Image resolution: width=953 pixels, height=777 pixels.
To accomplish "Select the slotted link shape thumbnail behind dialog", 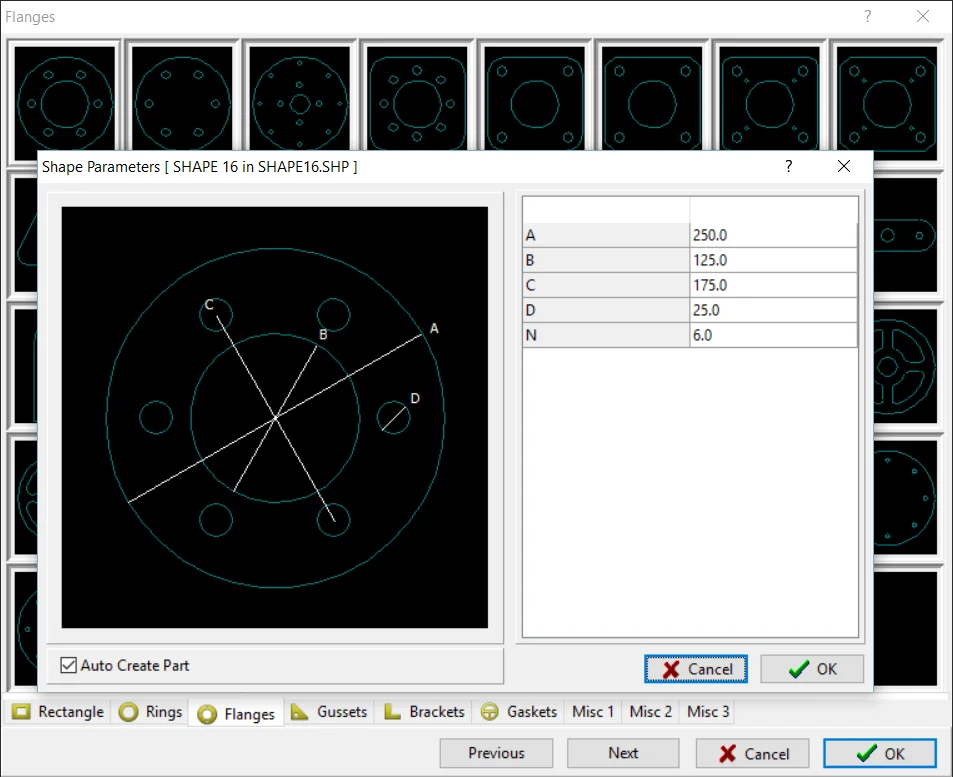I will point(905,235).
